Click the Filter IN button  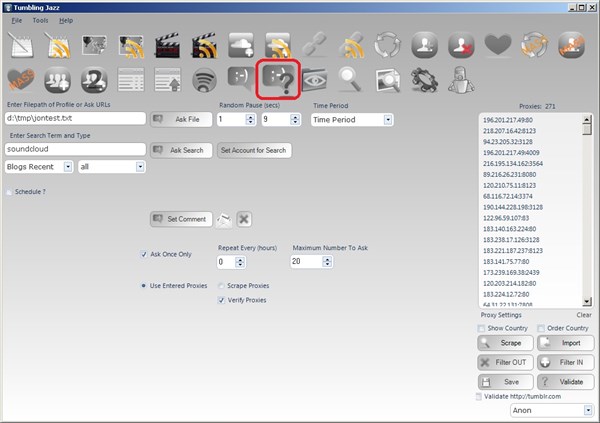[x=566, y=362]
